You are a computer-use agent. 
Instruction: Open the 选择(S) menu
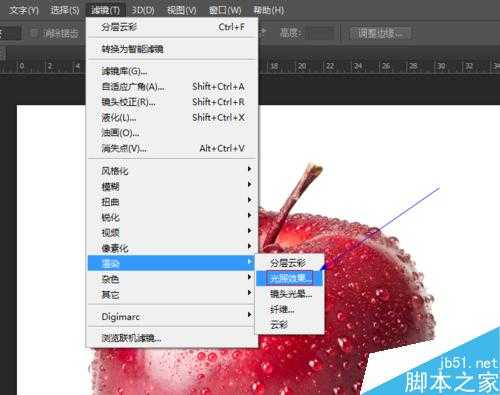(x=65, y=10)
